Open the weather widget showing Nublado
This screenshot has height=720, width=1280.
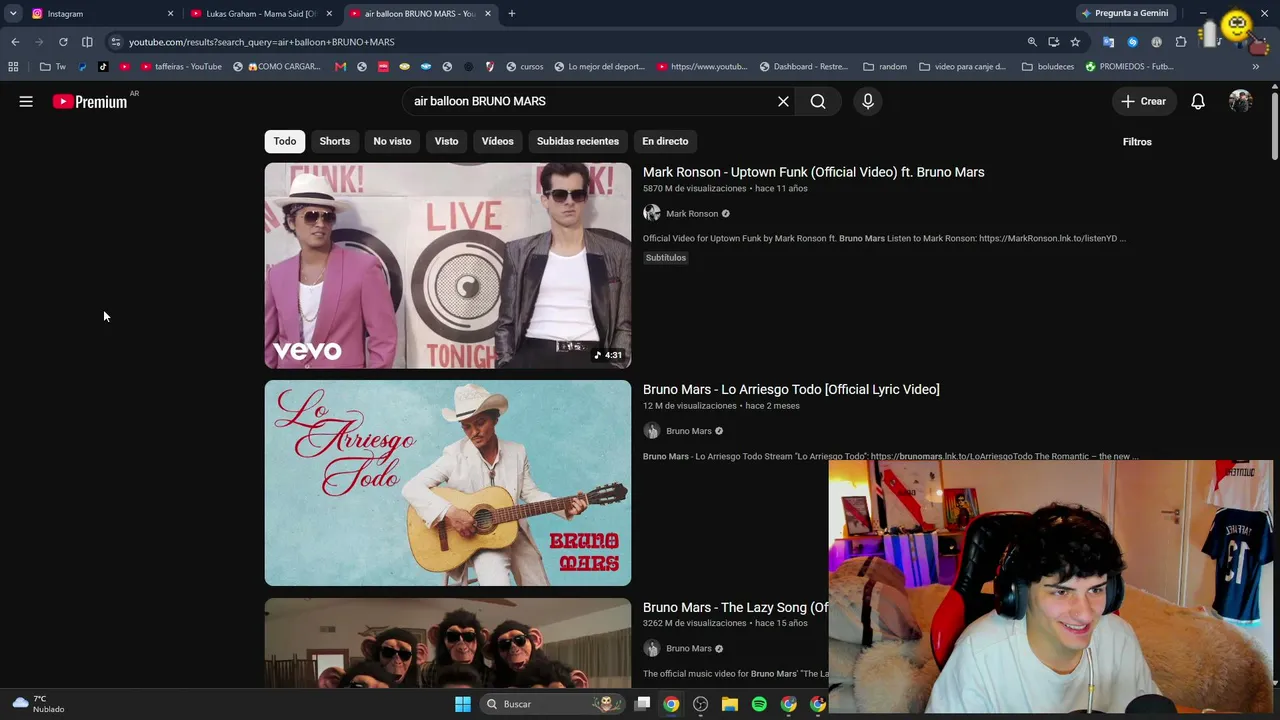click(x=38, y=704)
